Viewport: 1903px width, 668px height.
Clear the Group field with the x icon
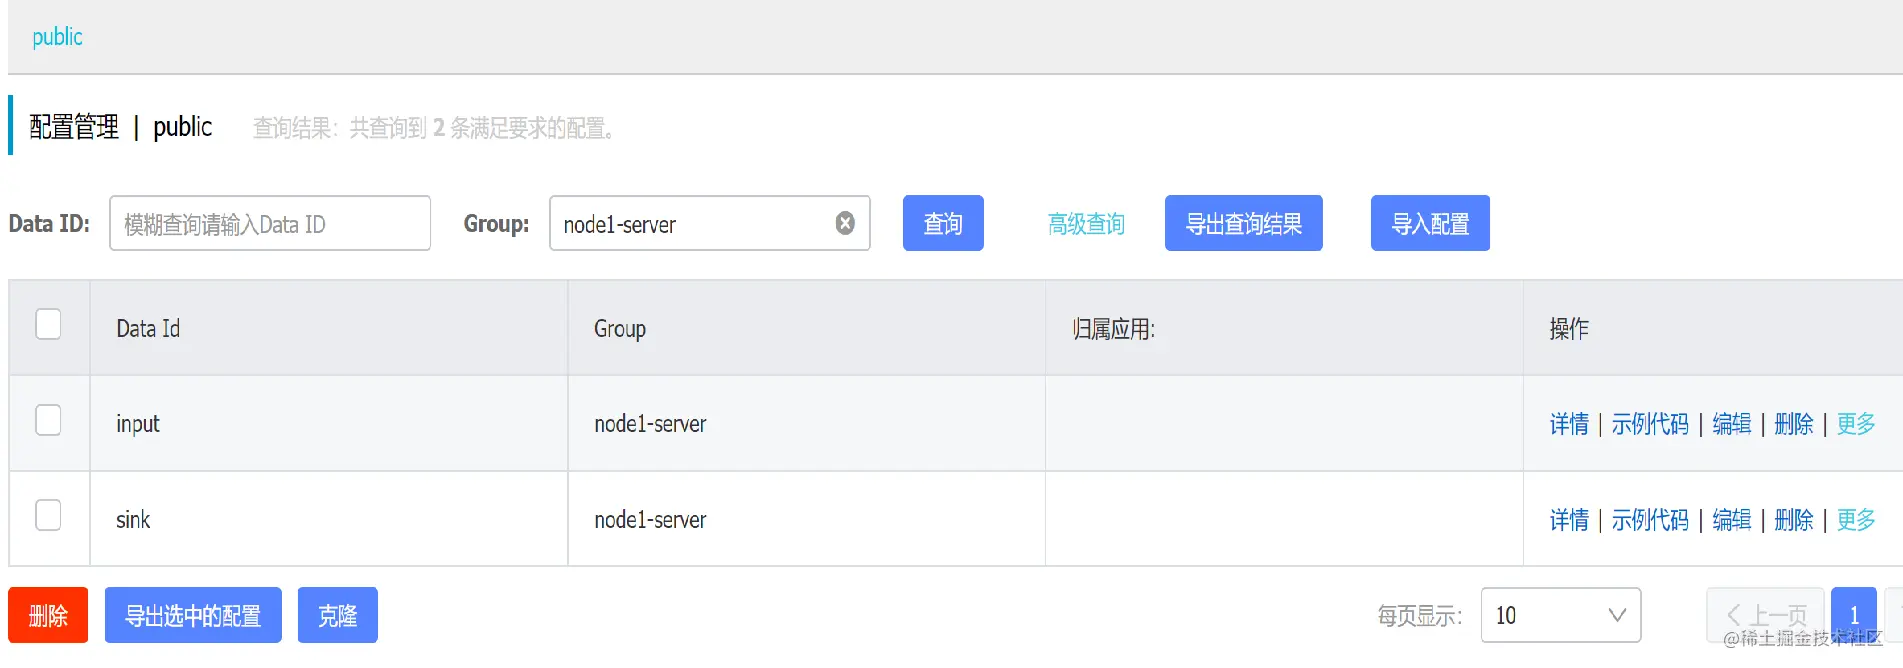click(x=845, y=223)
